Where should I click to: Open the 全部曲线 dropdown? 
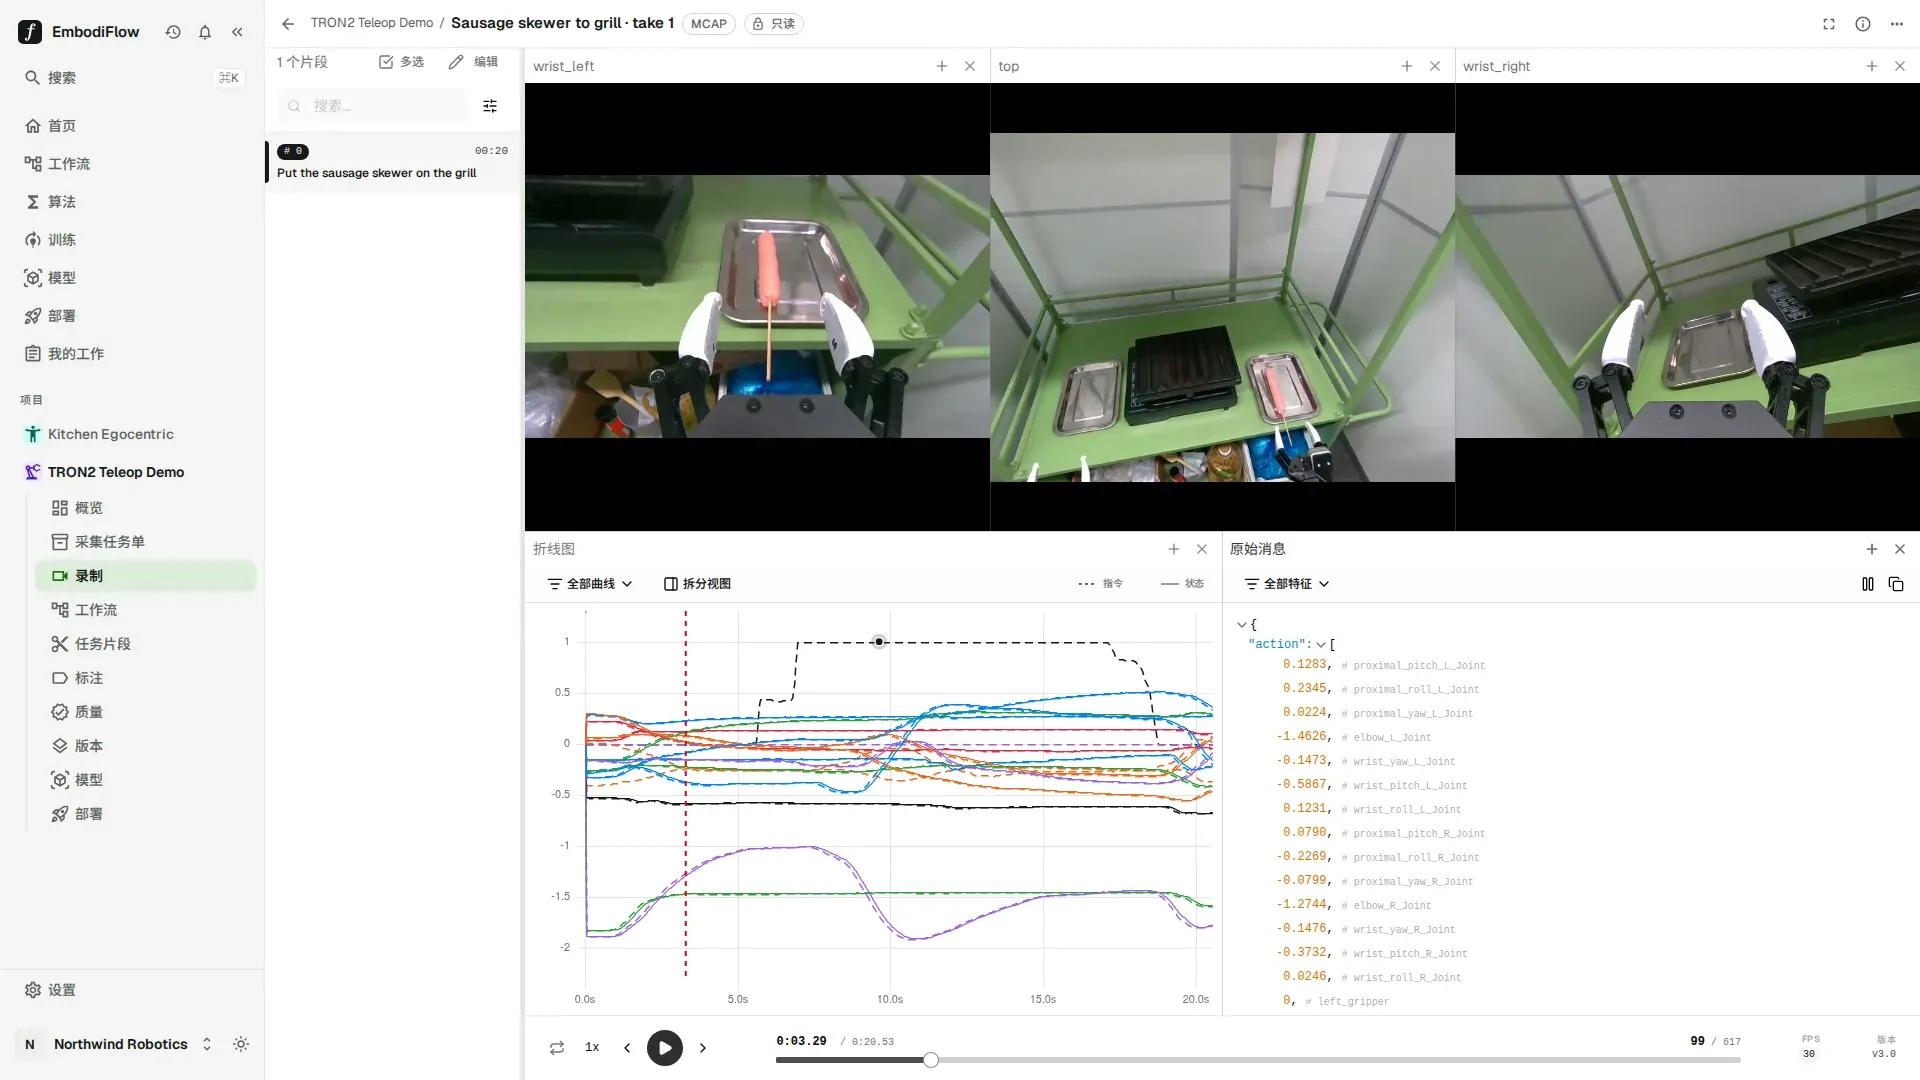(x=590, y=584)
